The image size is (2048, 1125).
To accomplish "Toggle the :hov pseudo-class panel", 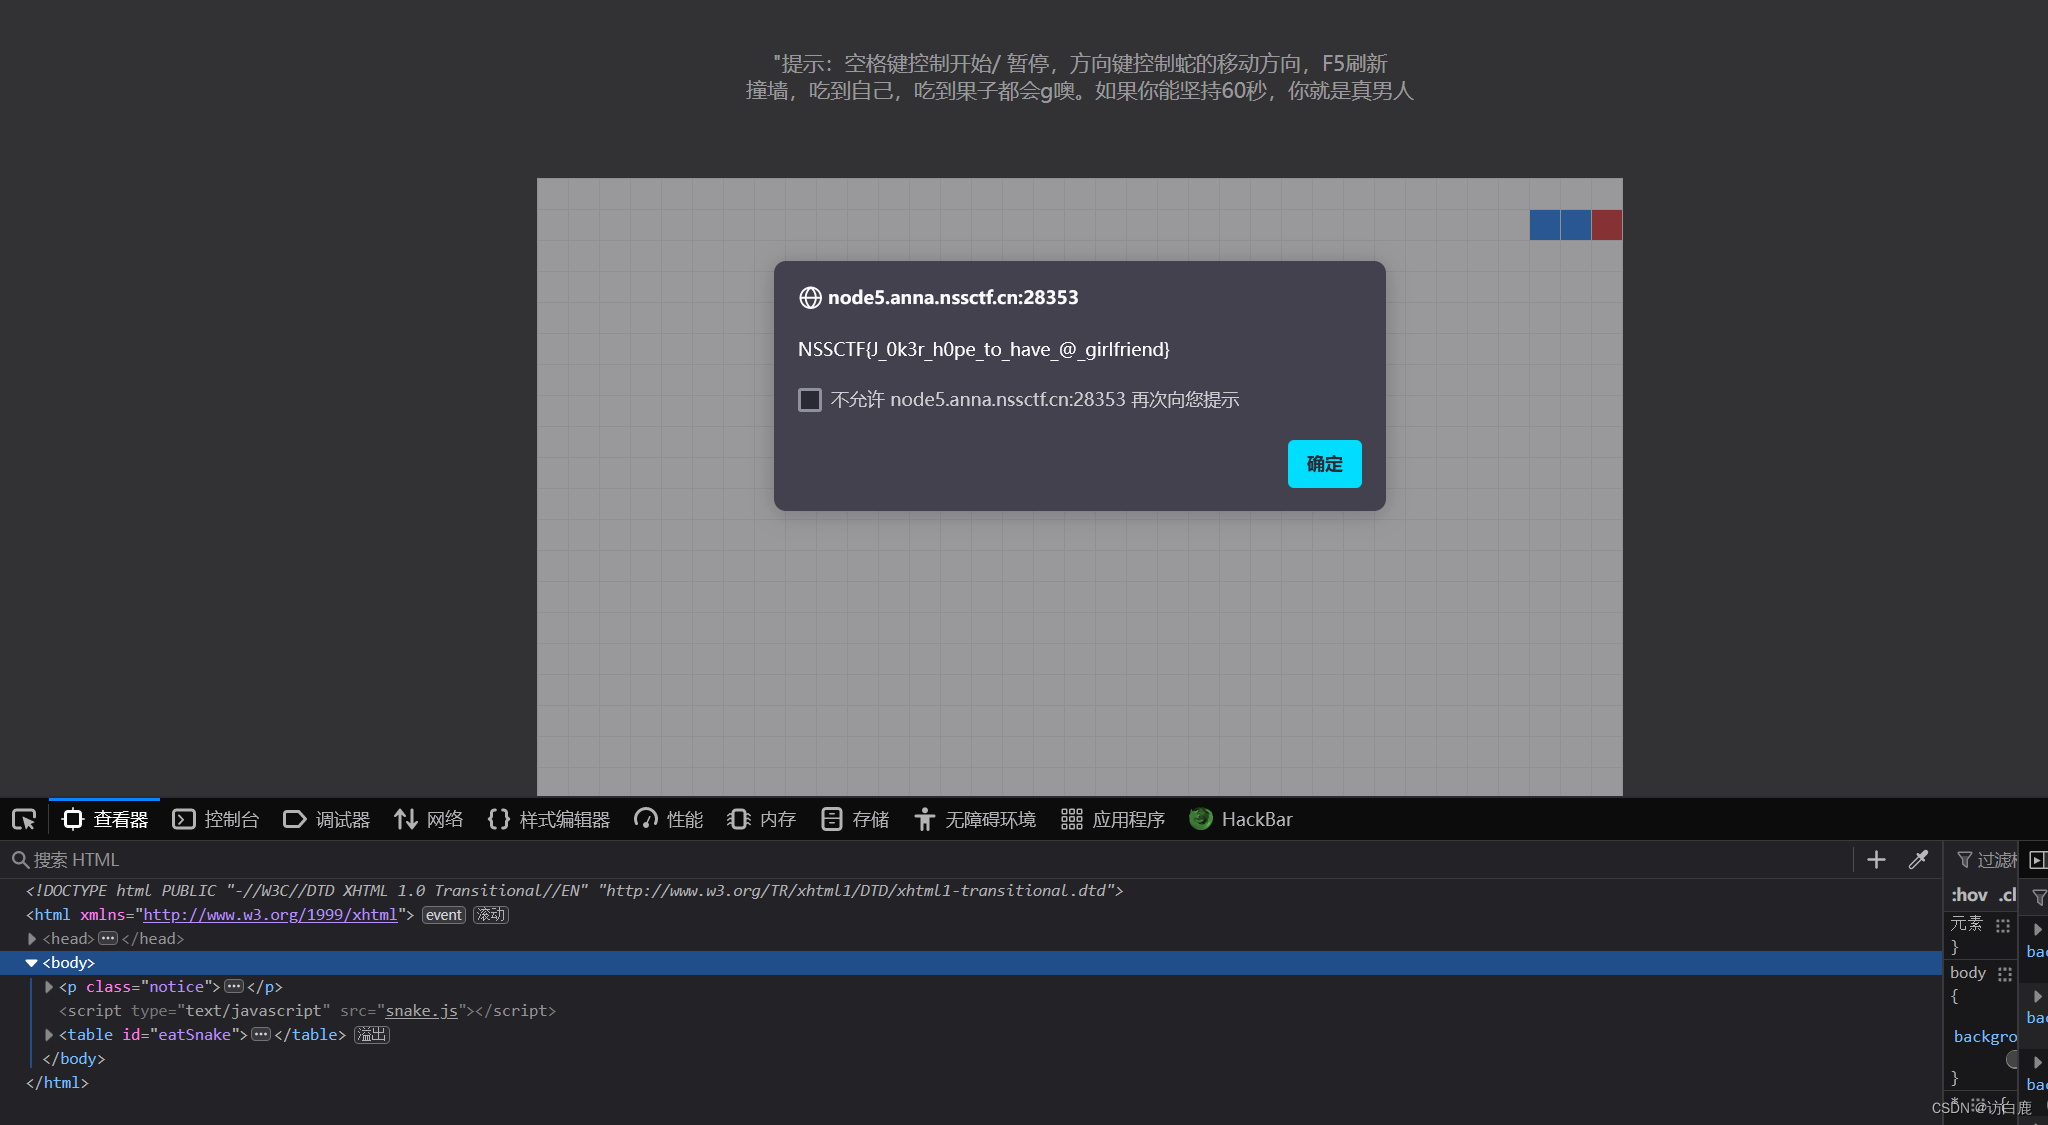I will pyautogui.click(x=1969, y=895).
